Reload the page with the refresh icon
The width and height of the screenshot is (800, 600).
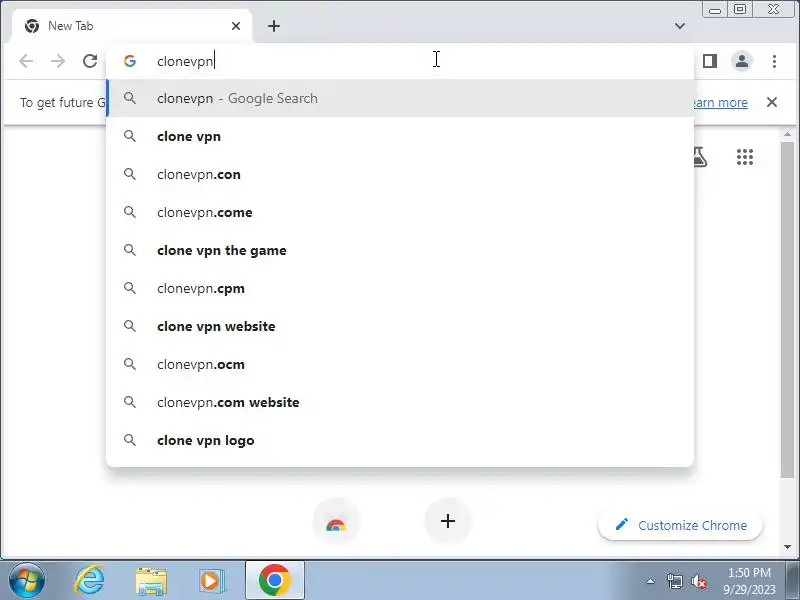pos(90,61)
